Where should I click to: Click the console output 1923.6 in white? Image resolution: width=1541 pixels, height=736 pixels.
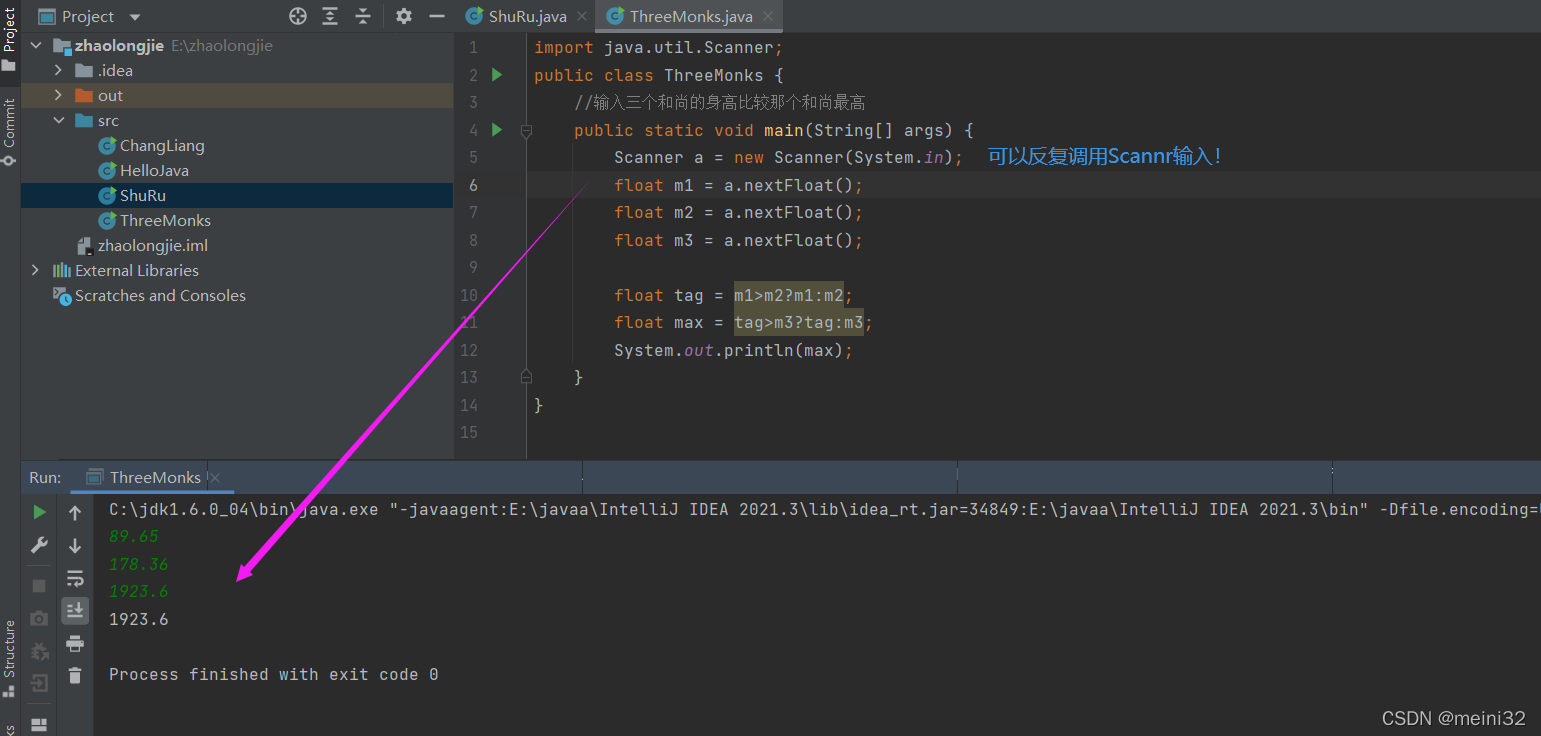138,619
